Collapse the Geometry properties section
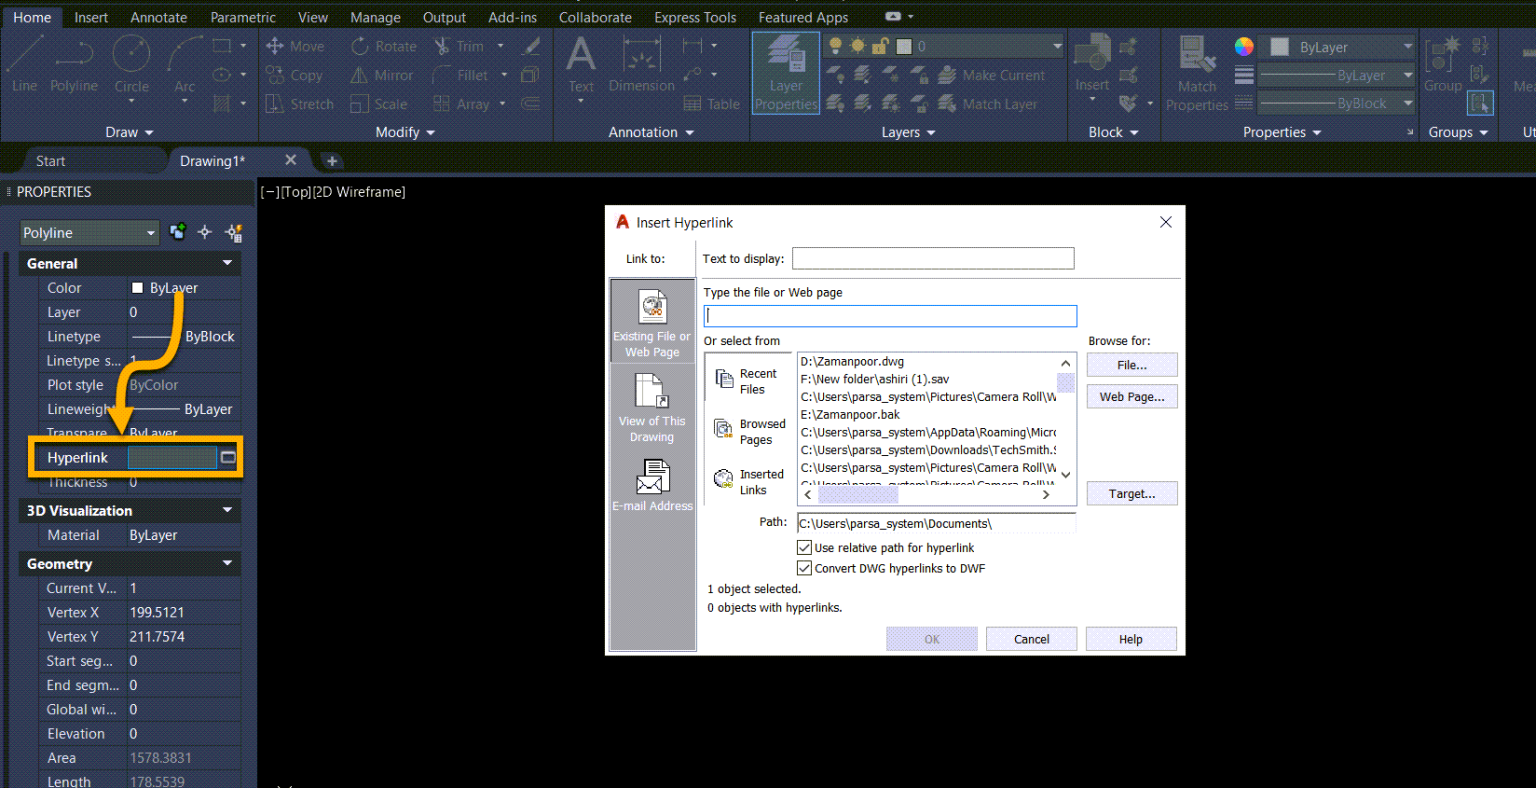 click(x=227, y=564)
